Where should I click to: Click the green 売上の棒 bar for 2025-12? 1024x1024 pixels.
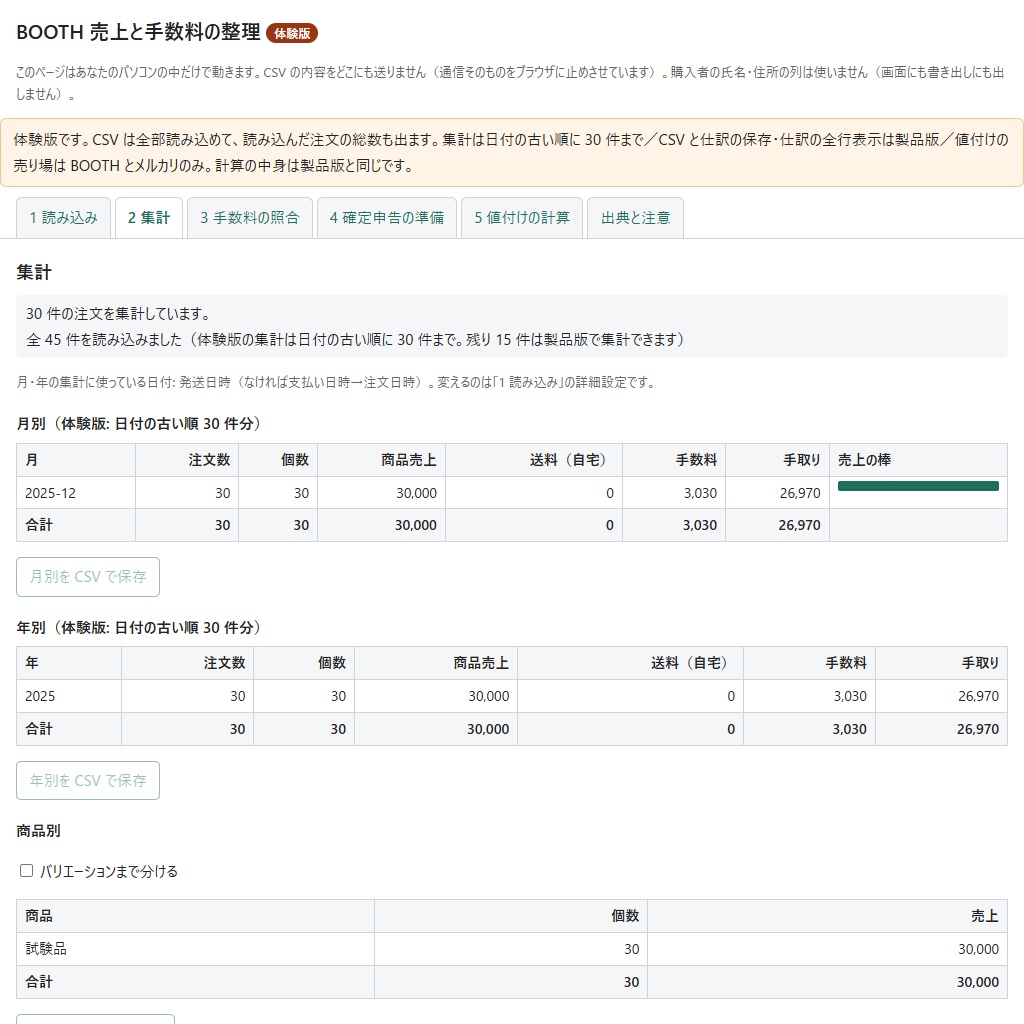pyautogui.click(x=918, y=486)
